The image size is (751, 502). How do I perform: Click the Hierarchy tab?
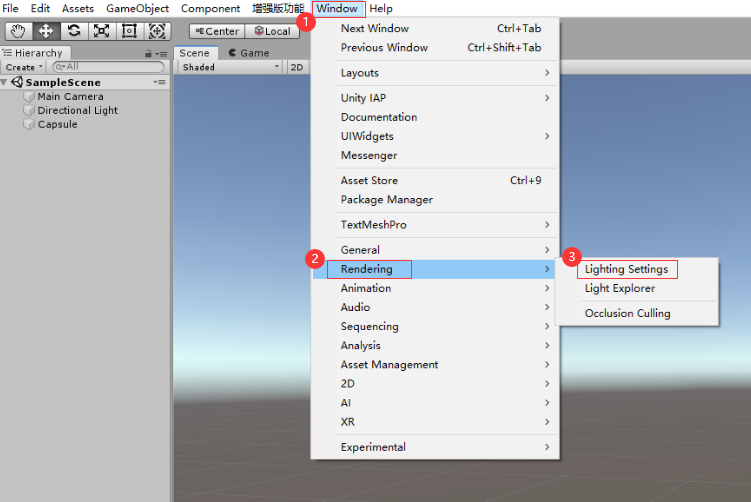click(35, 53)
